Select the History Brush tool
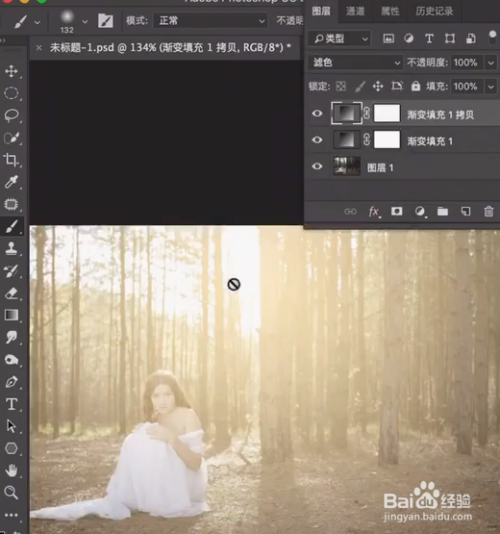The width and height of the screenshot is (500, 534). coord(11,271)
